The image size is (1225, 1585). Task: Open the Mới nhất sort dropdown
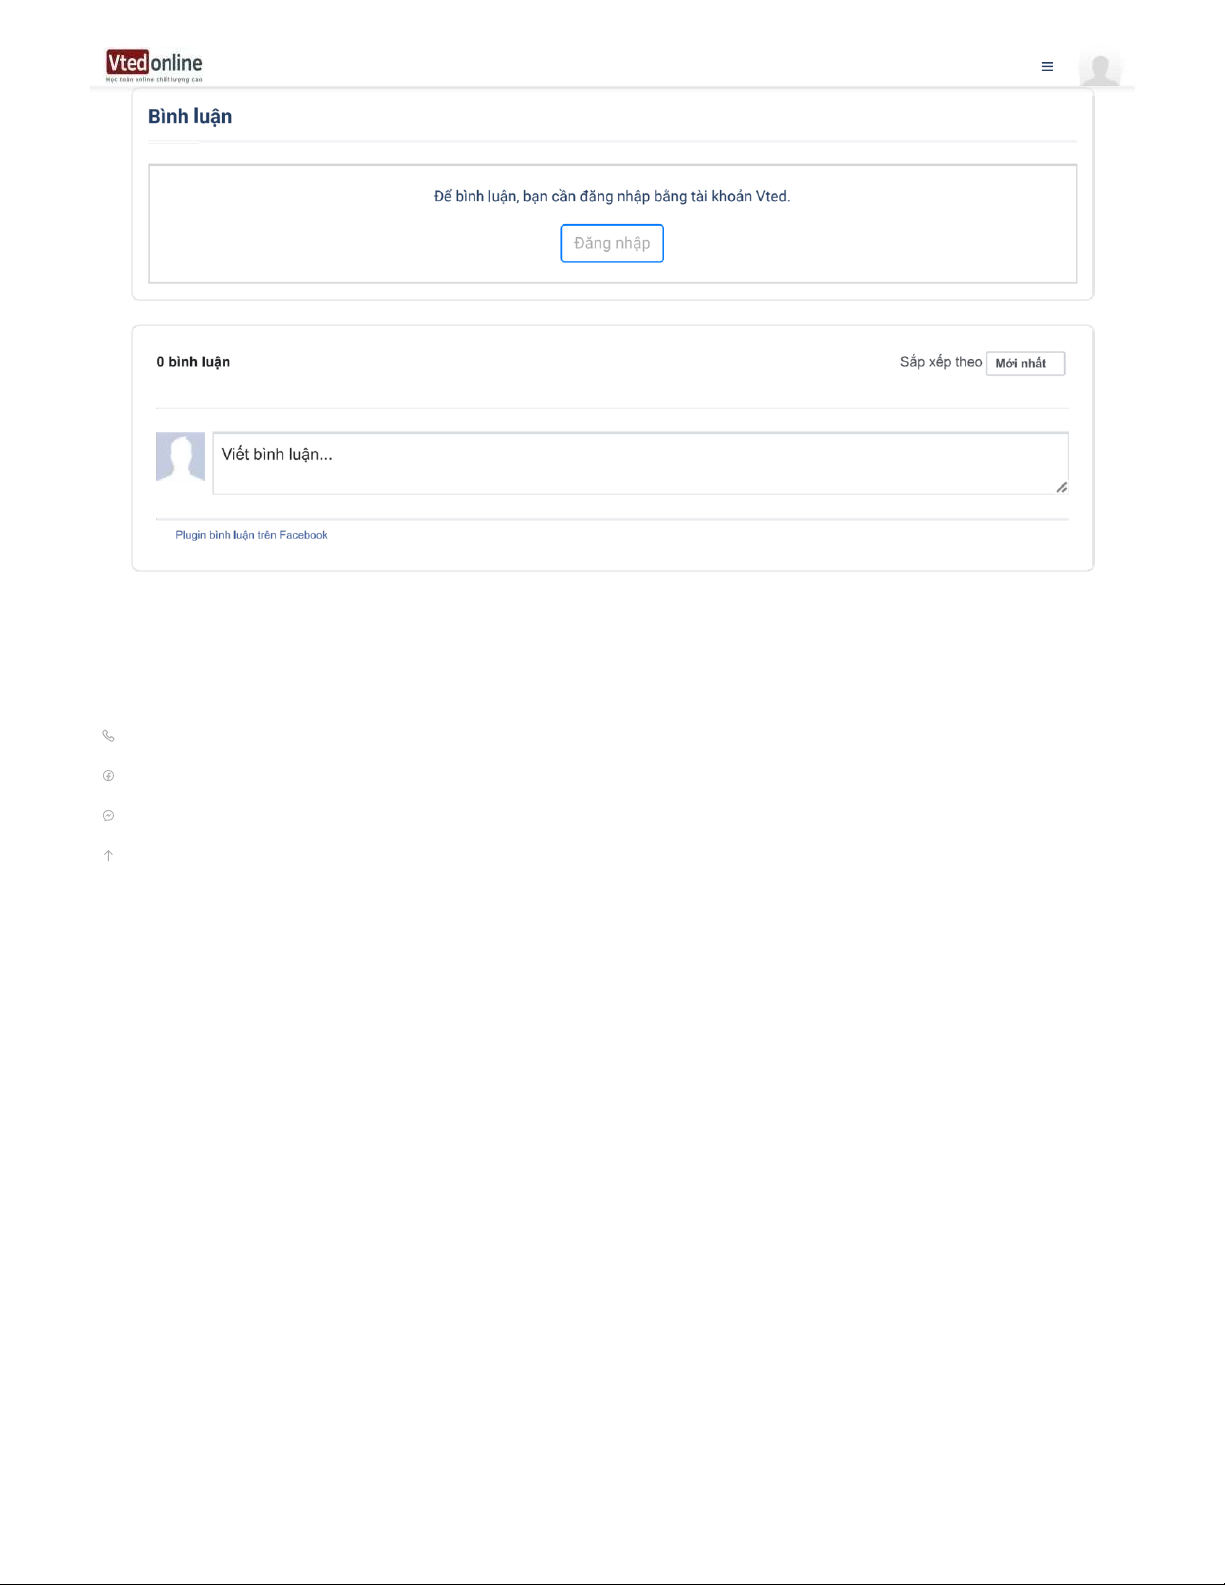[1025, 363]
